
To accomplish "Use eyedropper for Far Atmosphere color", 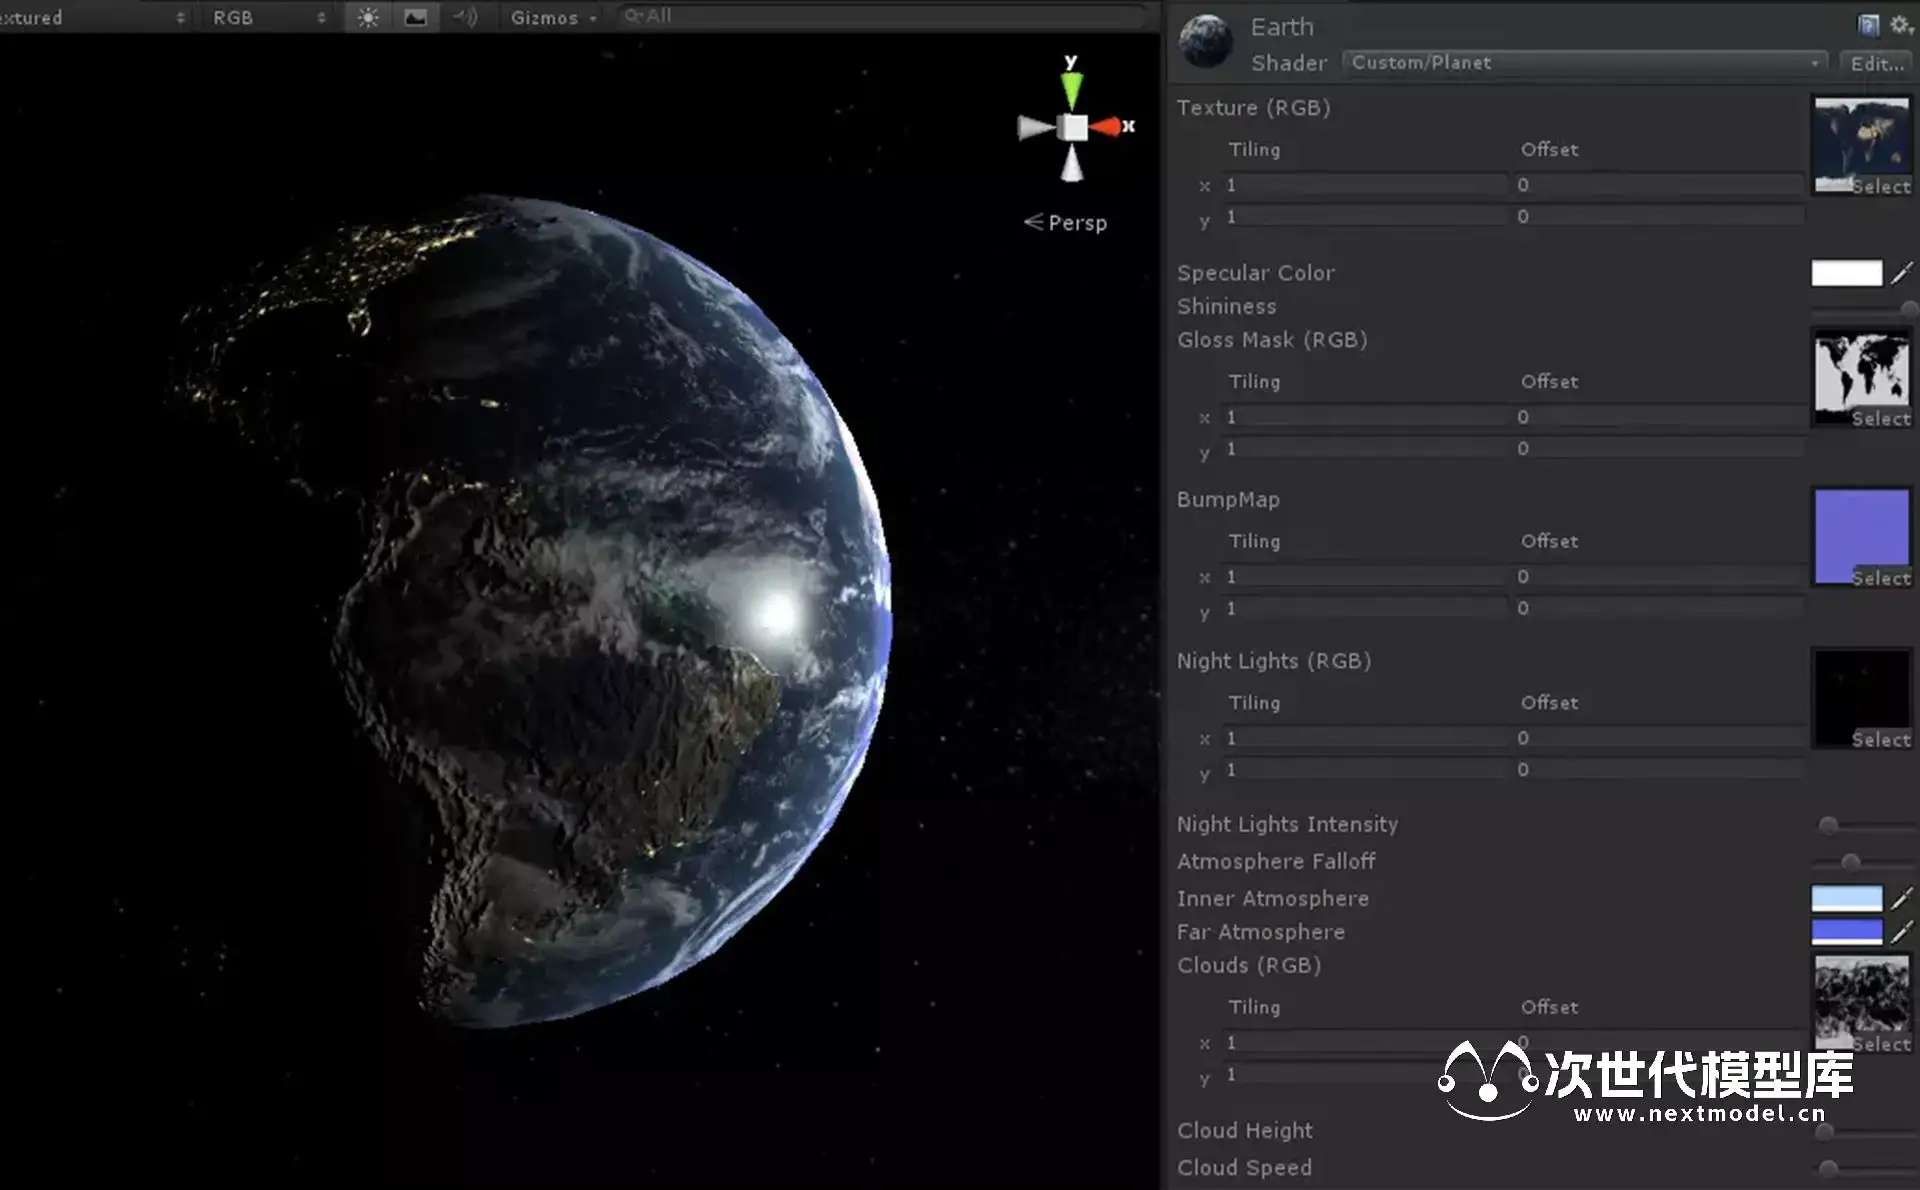I will tap(1902, 932).
